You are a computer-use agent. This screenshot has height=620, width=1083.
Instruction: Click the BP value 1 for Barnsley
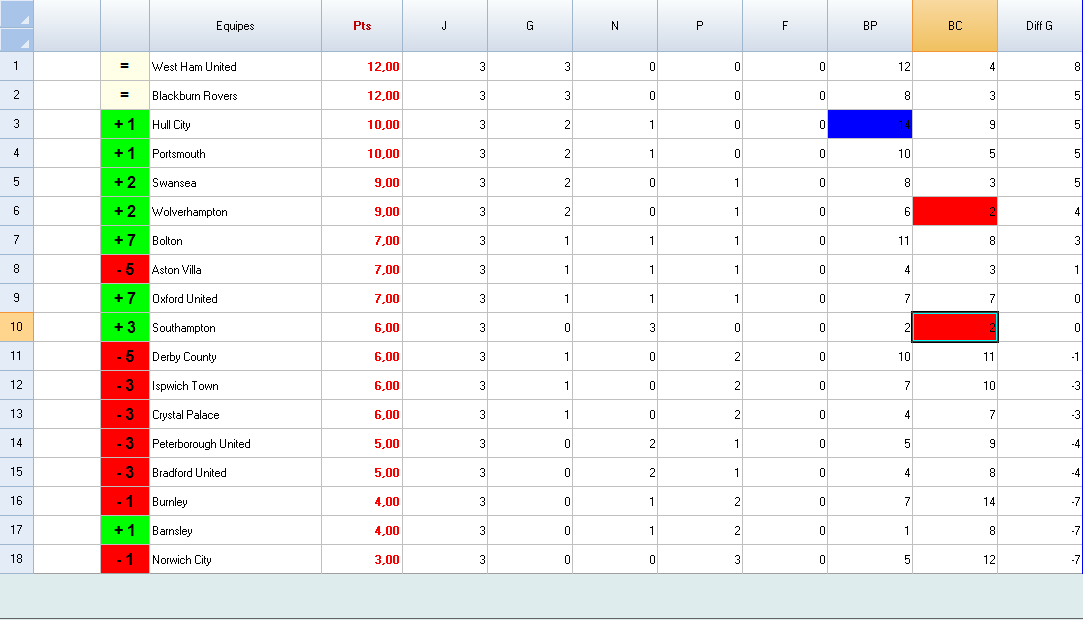(x=870, y=530)
